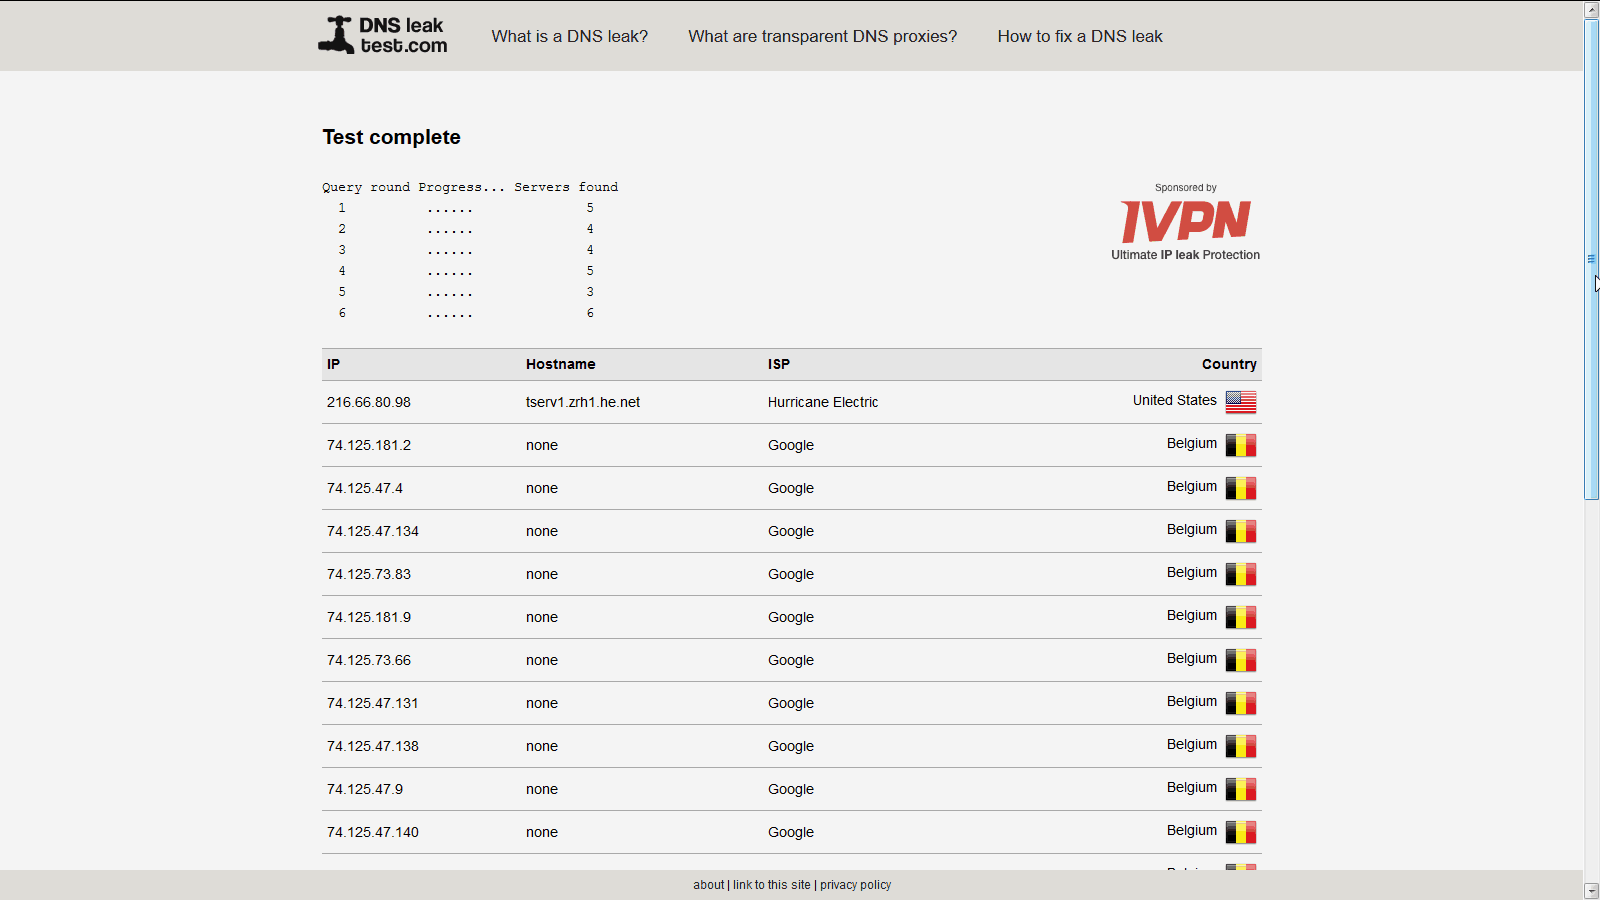Click 'none' hostname in 74.125.73.66 row

click(542, 660)
